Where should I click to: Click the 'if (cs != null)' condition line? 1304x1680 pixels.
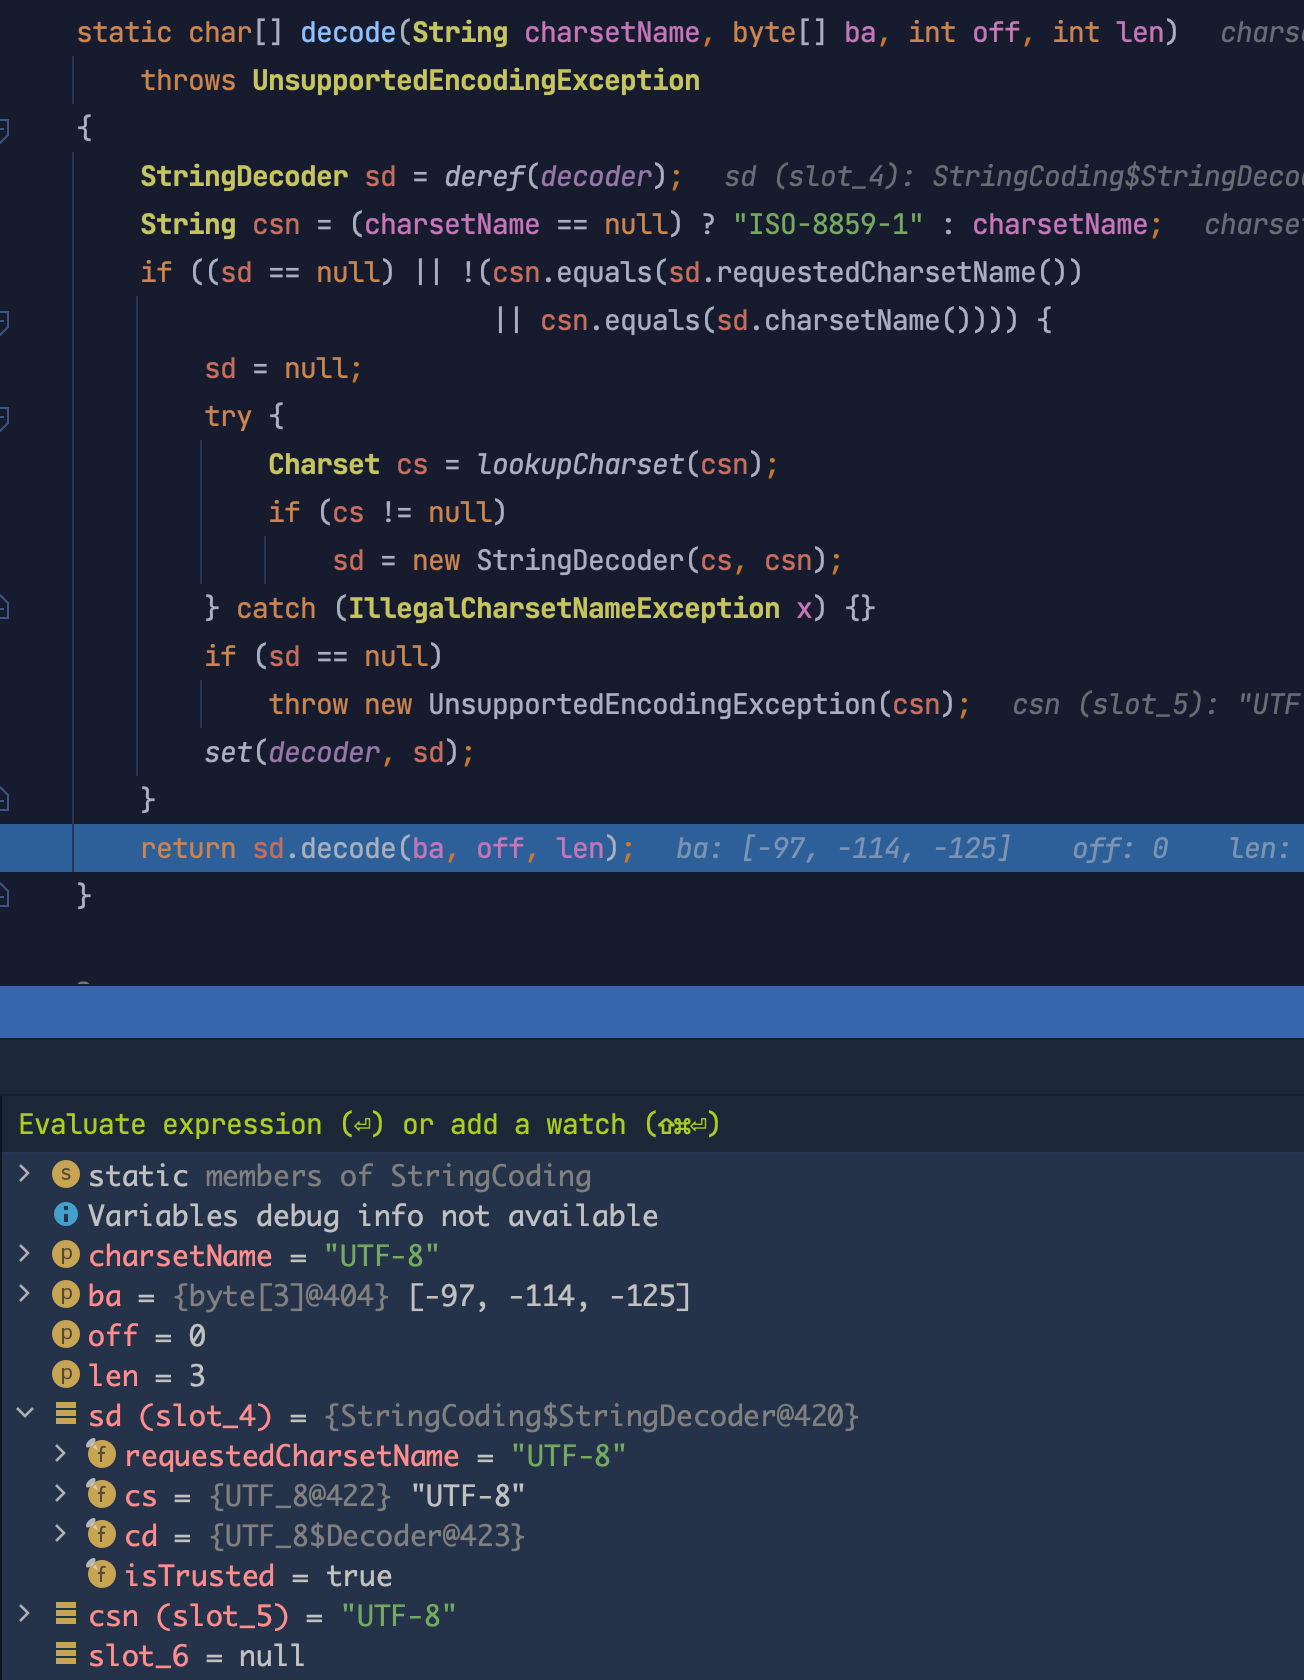387,512
